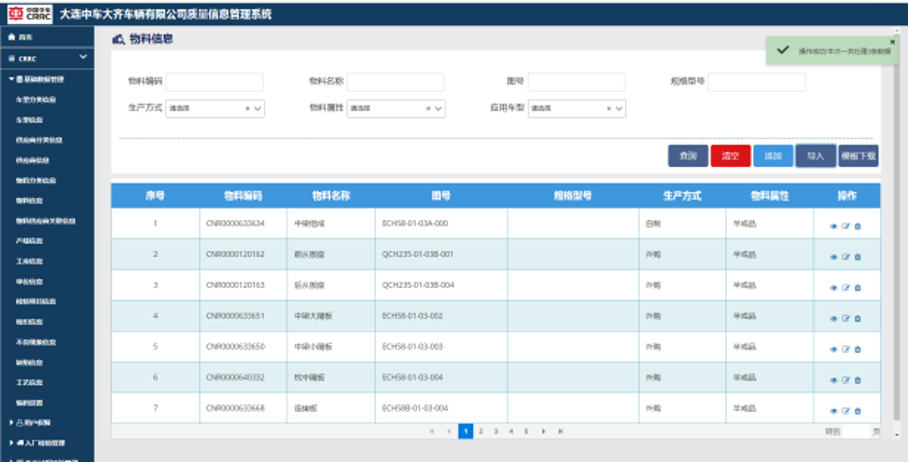Edit the row 3 material CNR0000120163
The image size is (908, 462).
point(845,288)
